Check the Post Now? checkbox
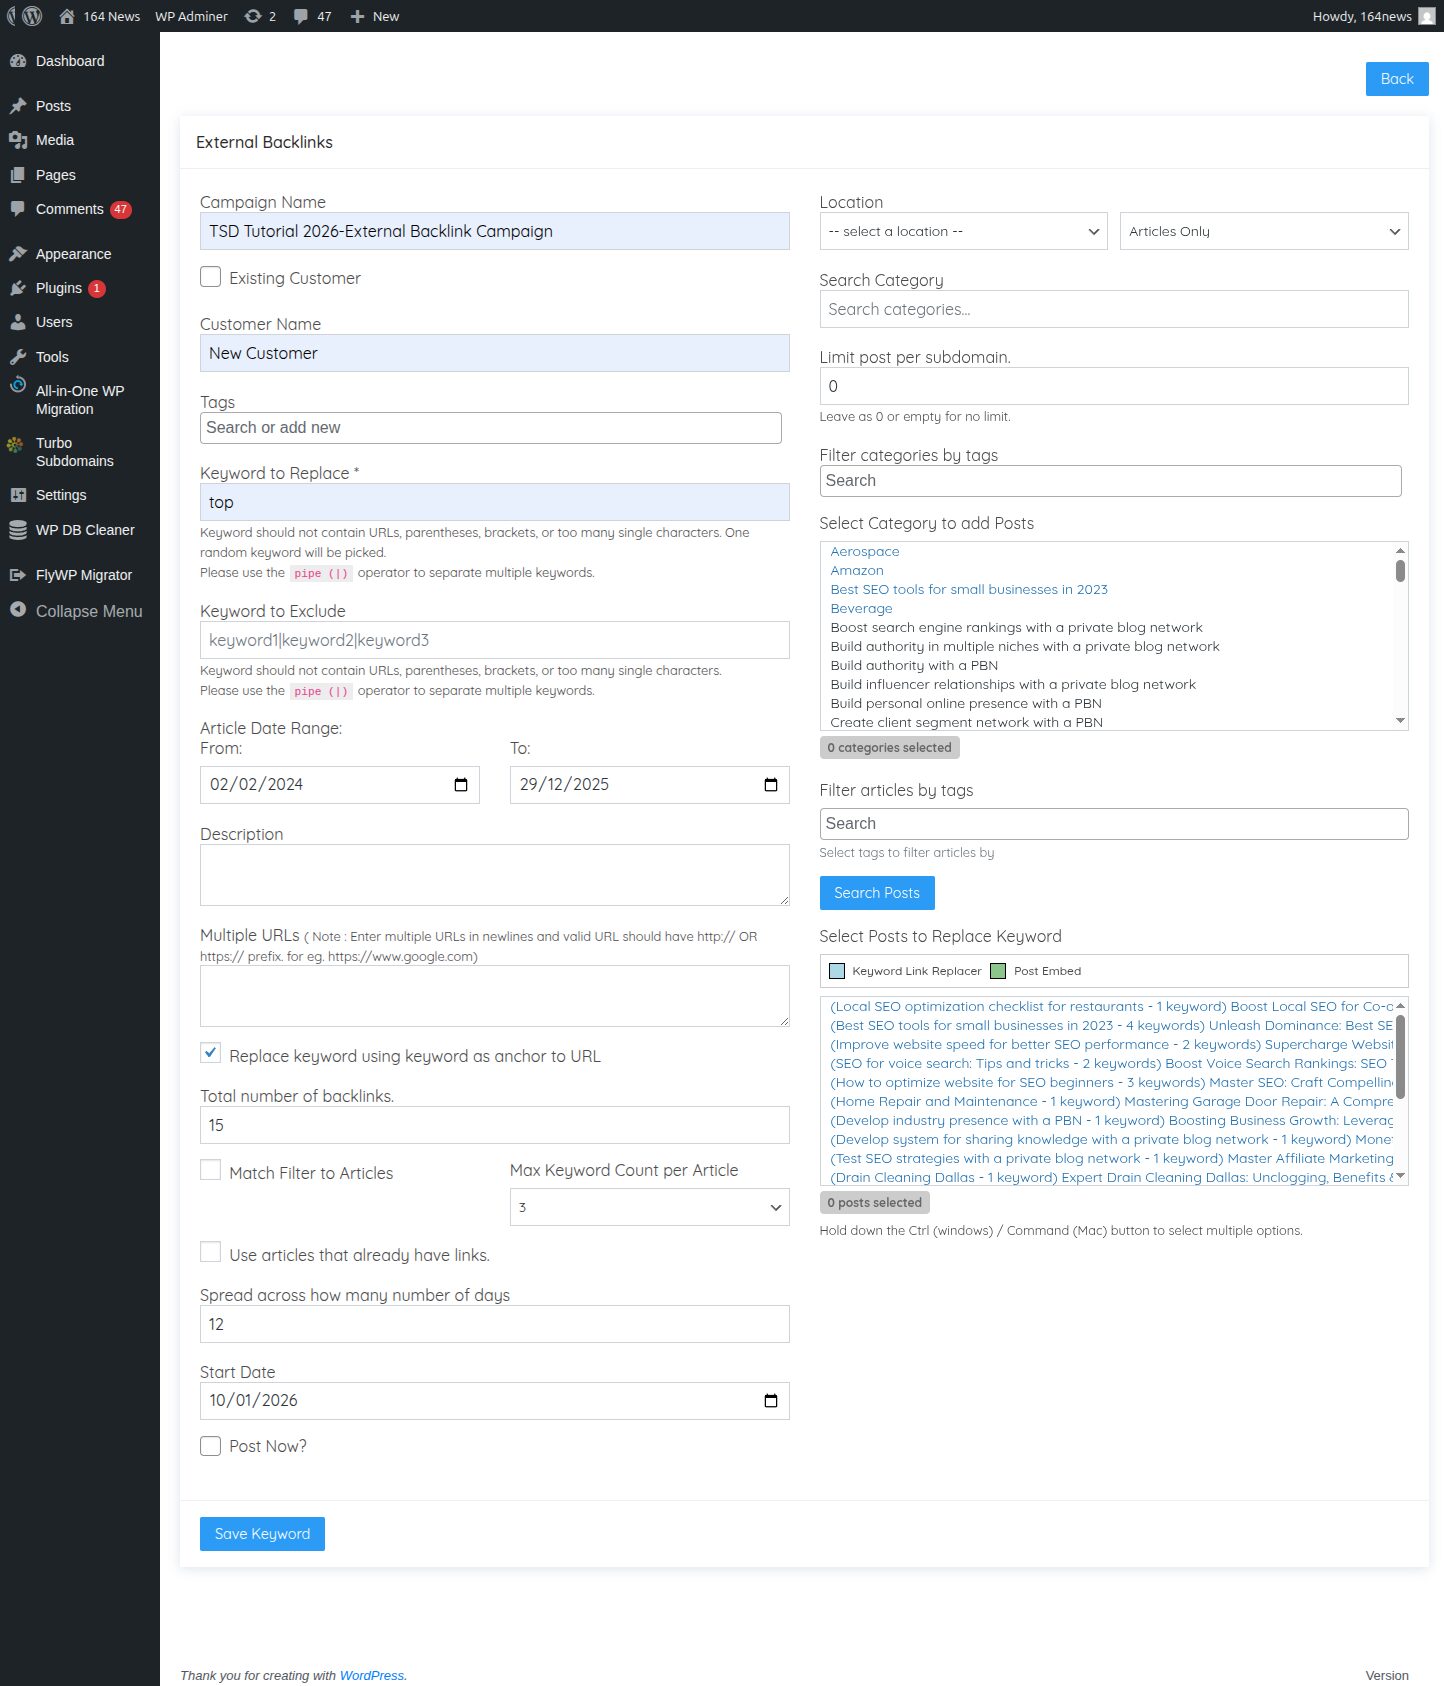Image resolution: width=1444 pixels, height=1686 pixels. (x=210, y=1446)
